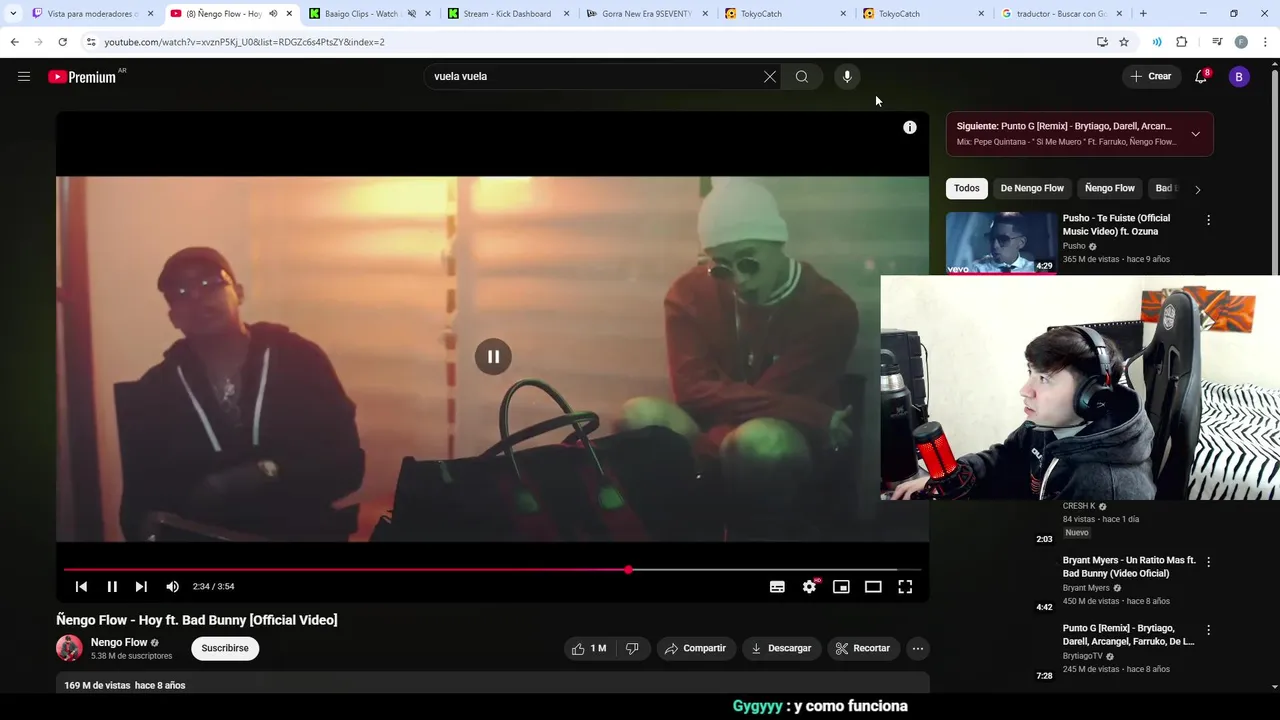
Task: Like the video with thumbs up
Action: 589,648
